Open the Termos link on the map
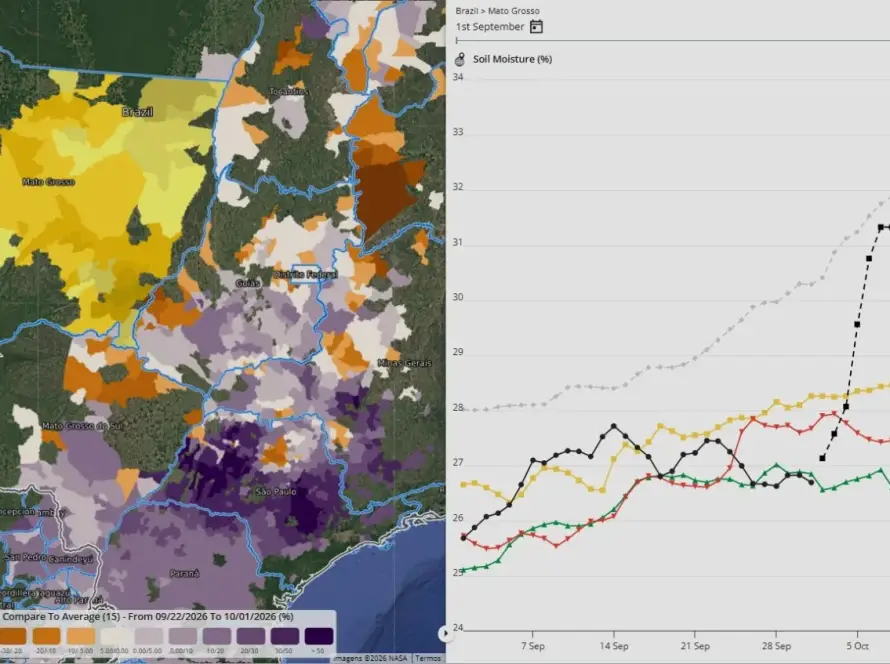 428,658
